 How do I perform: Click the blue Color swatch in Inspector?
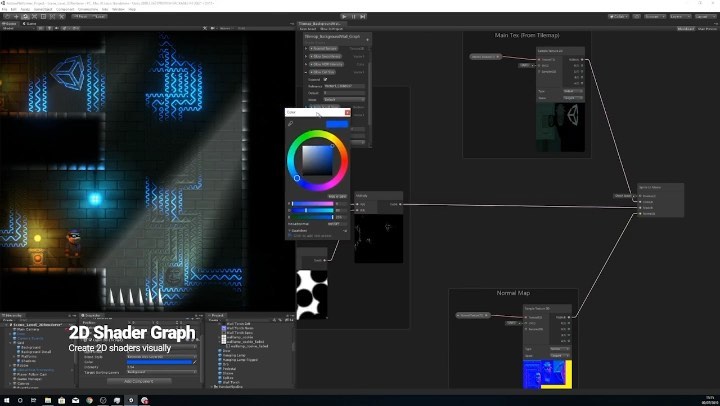pos(159,362)
